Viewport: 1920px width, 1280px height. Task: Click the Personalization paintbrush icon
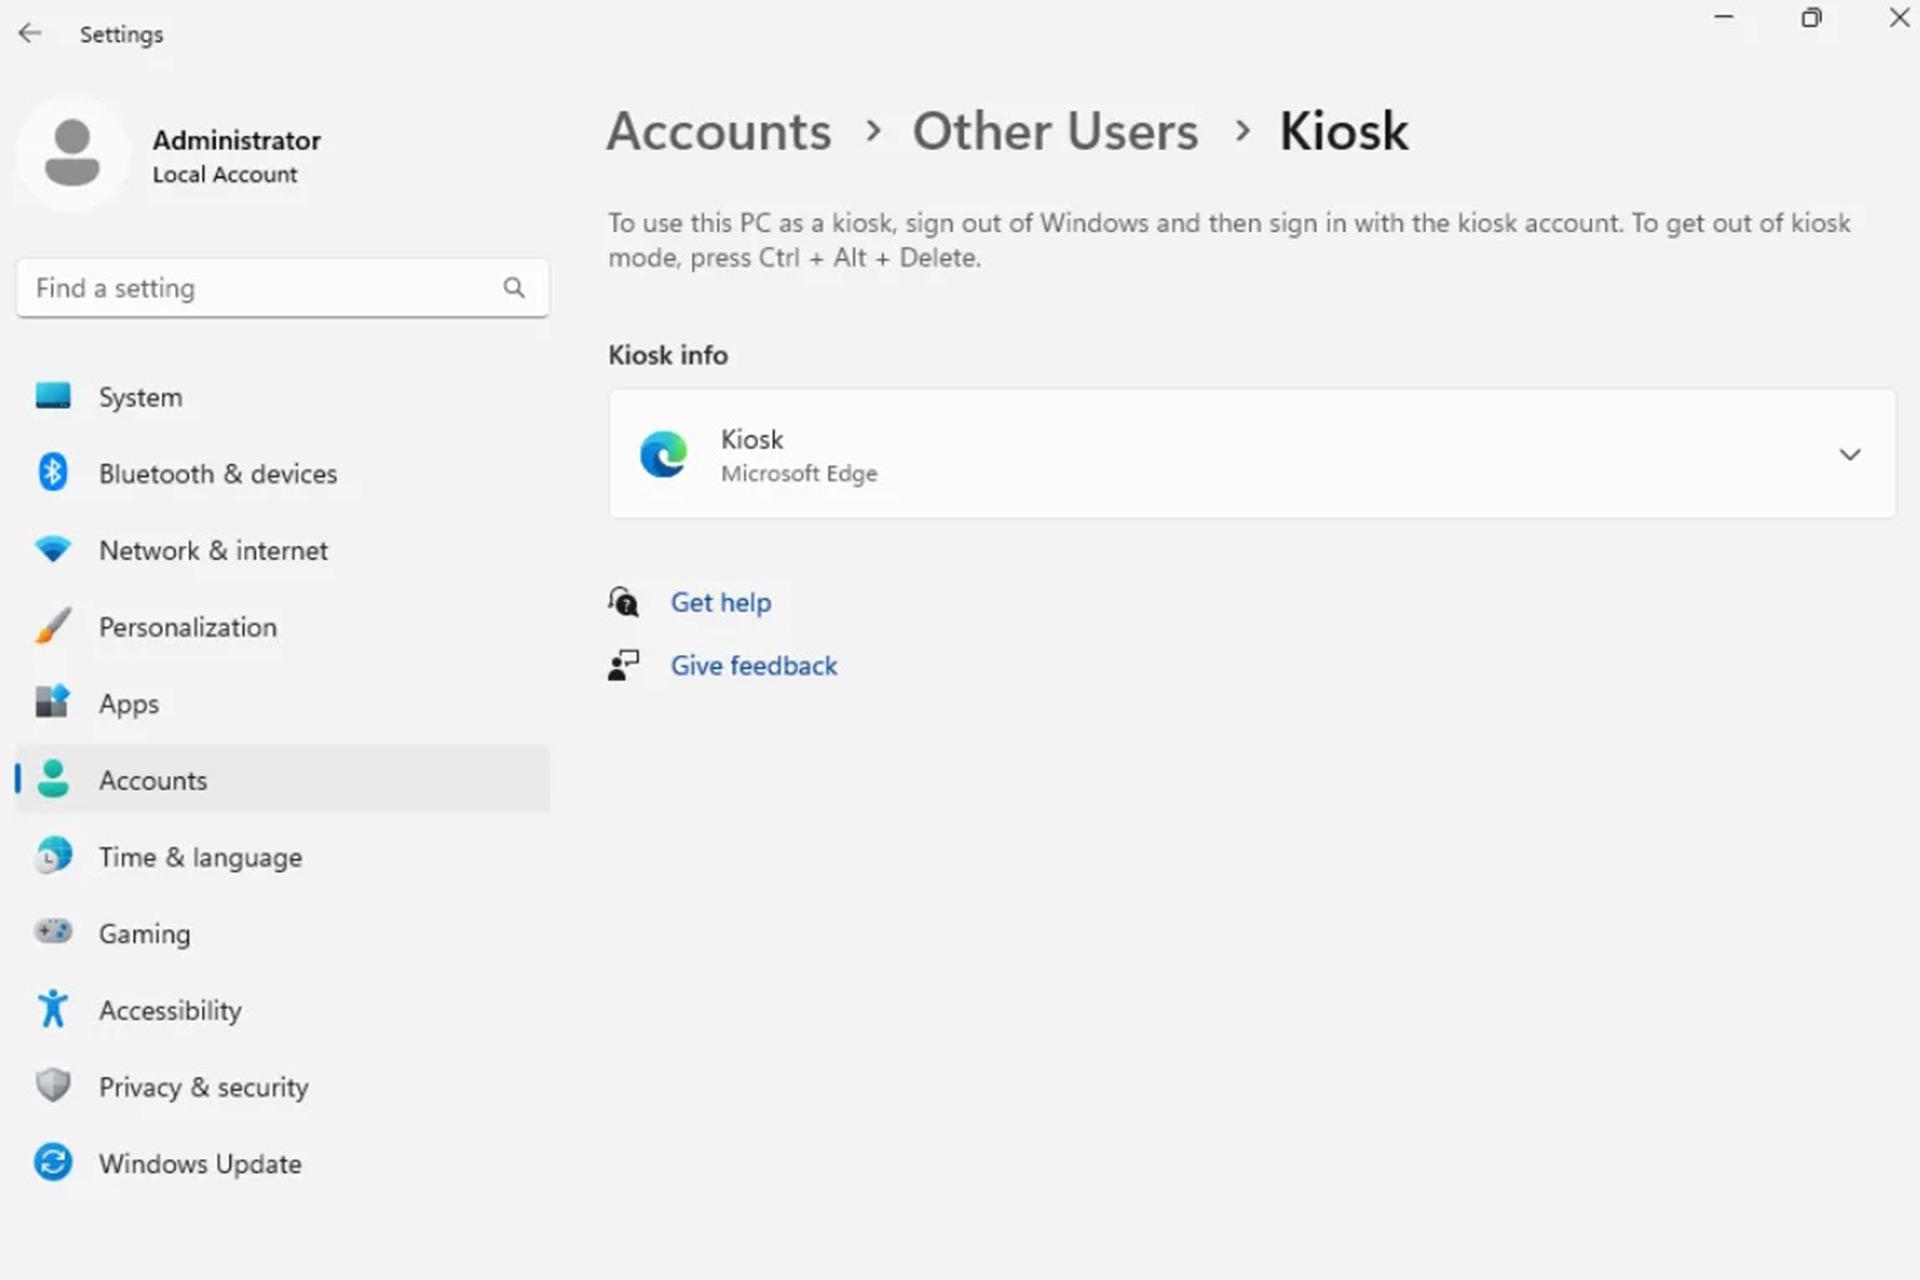[x=53, y=626]
